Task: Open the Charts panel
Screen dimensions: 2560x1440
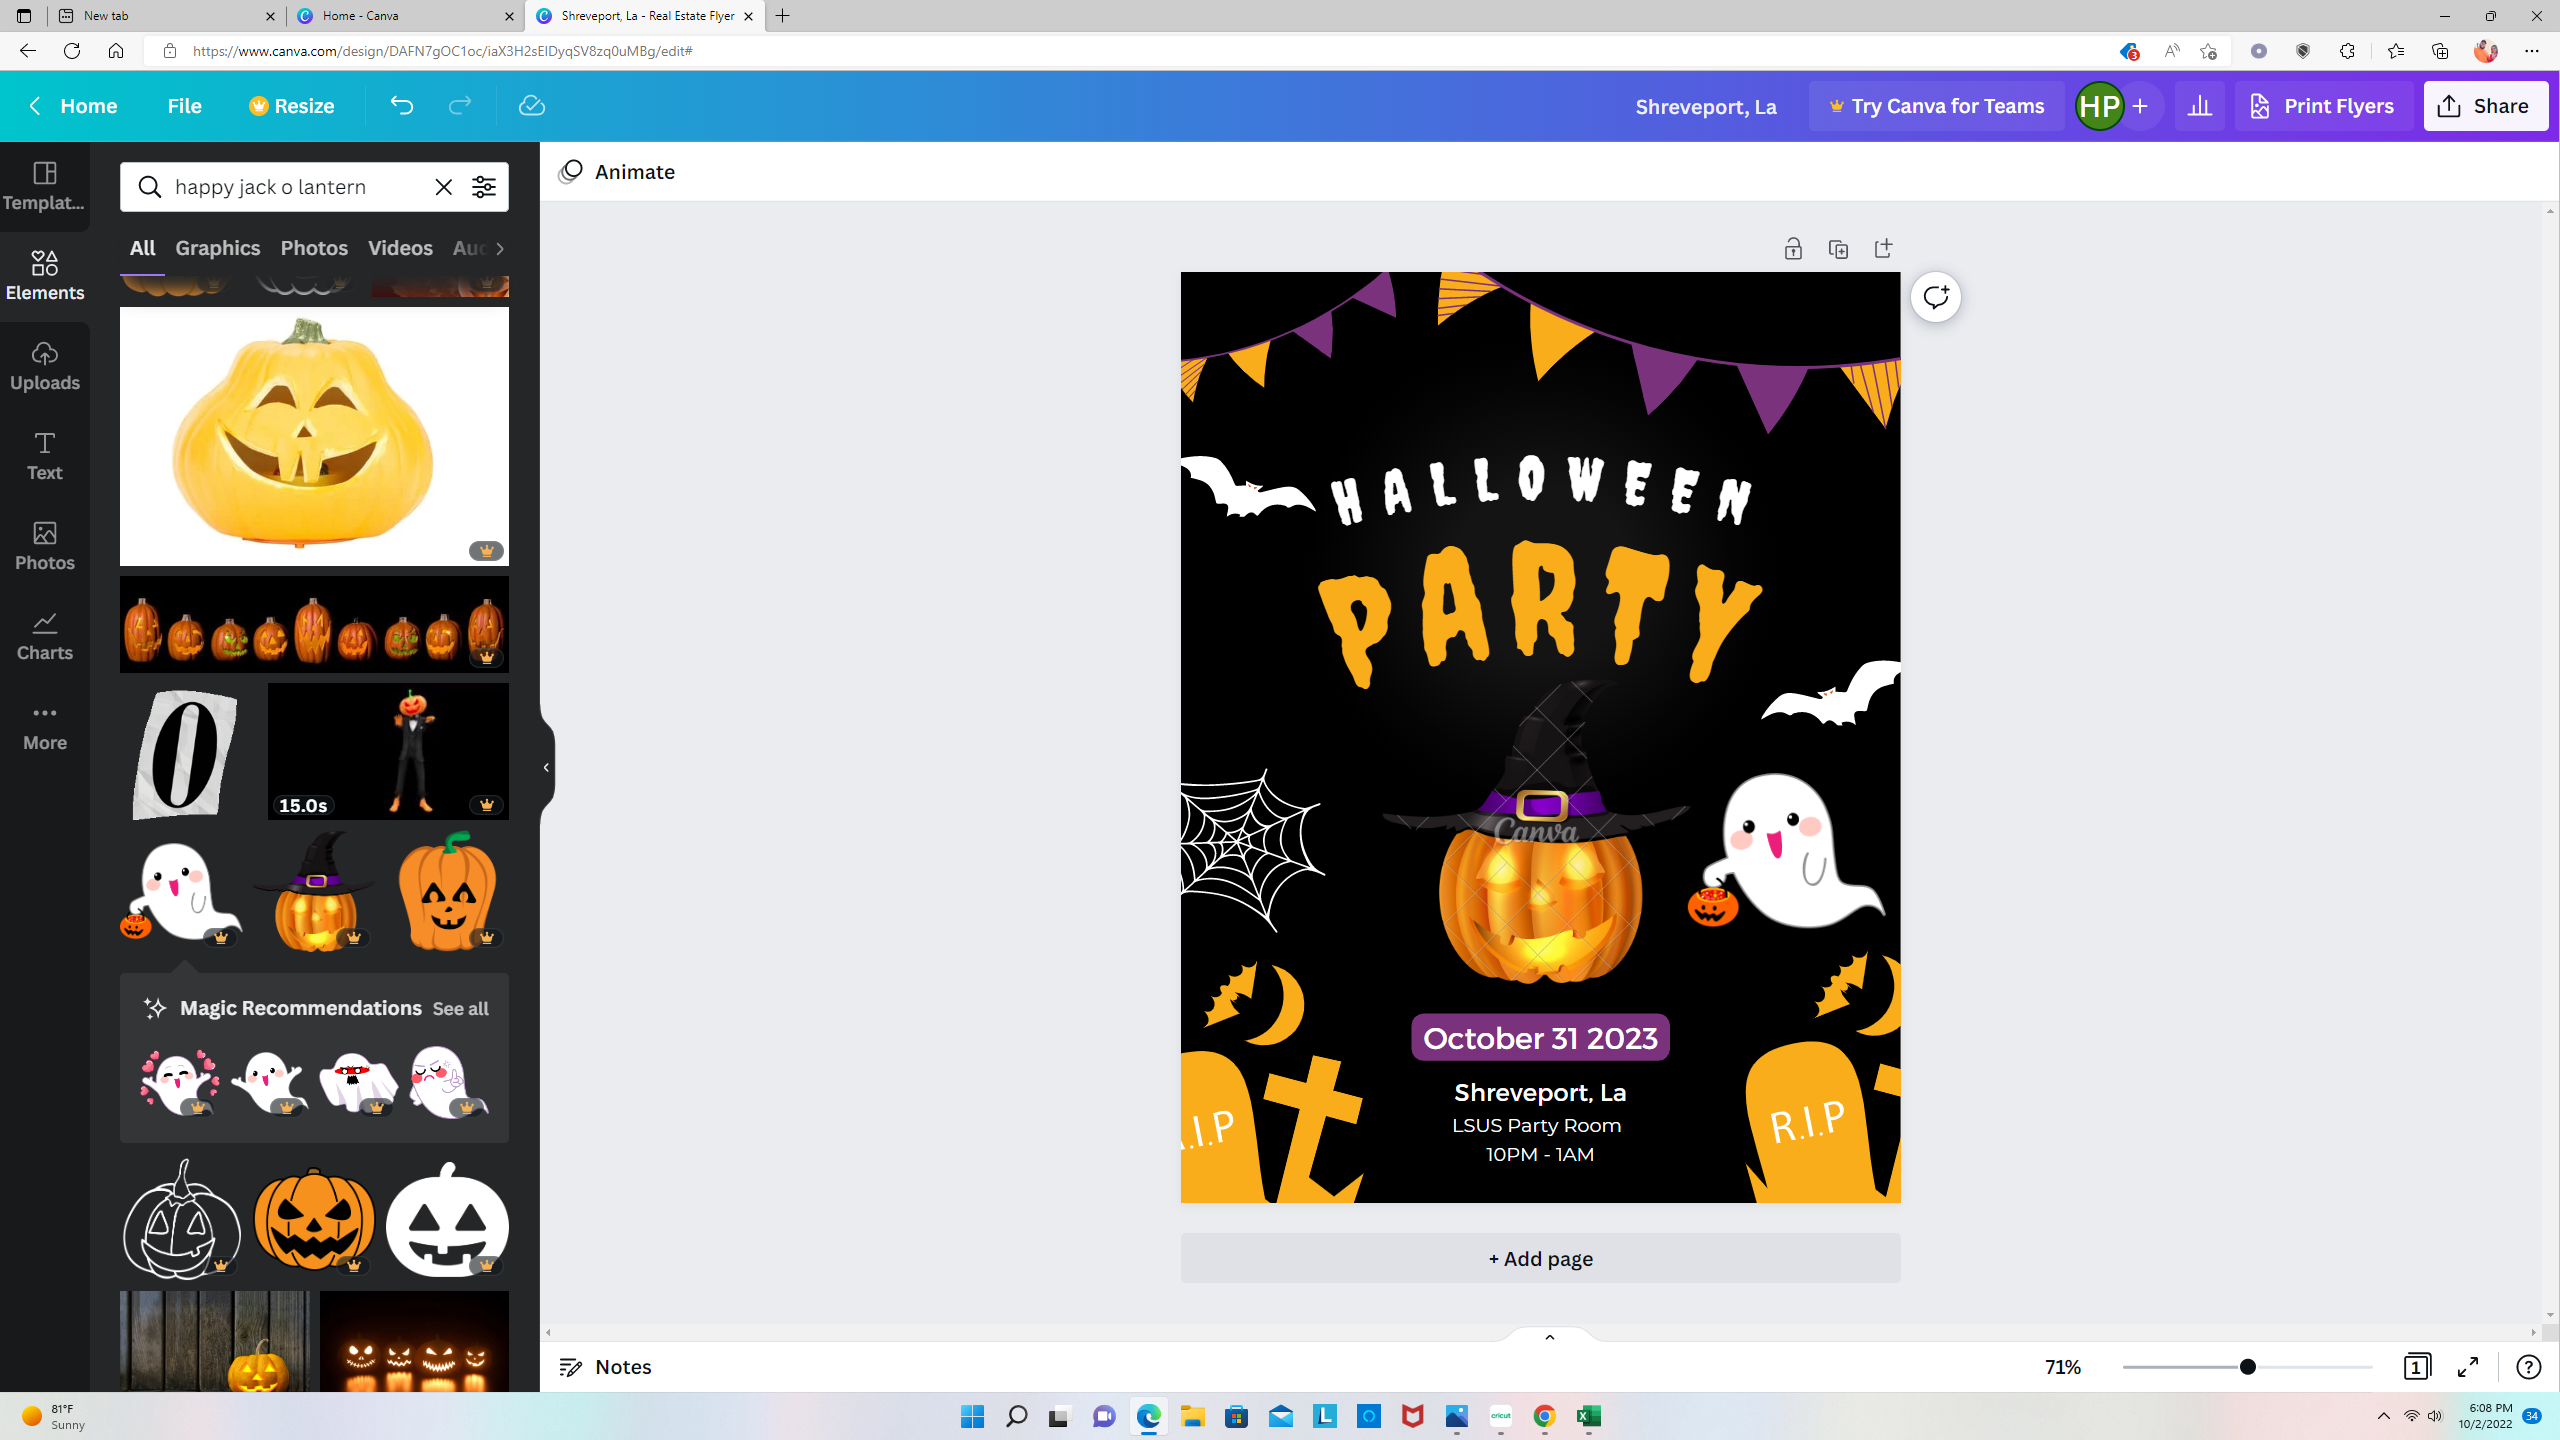Action: (44, 634)
